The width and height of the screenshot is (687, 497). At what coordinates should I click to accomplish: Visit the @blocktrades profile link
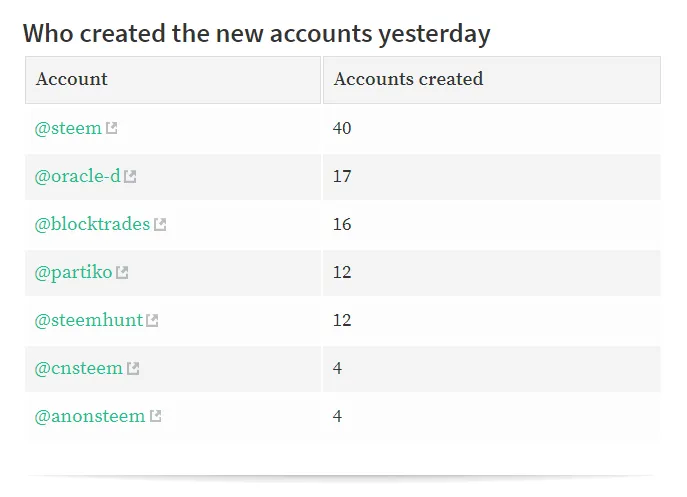click(92, 224)
